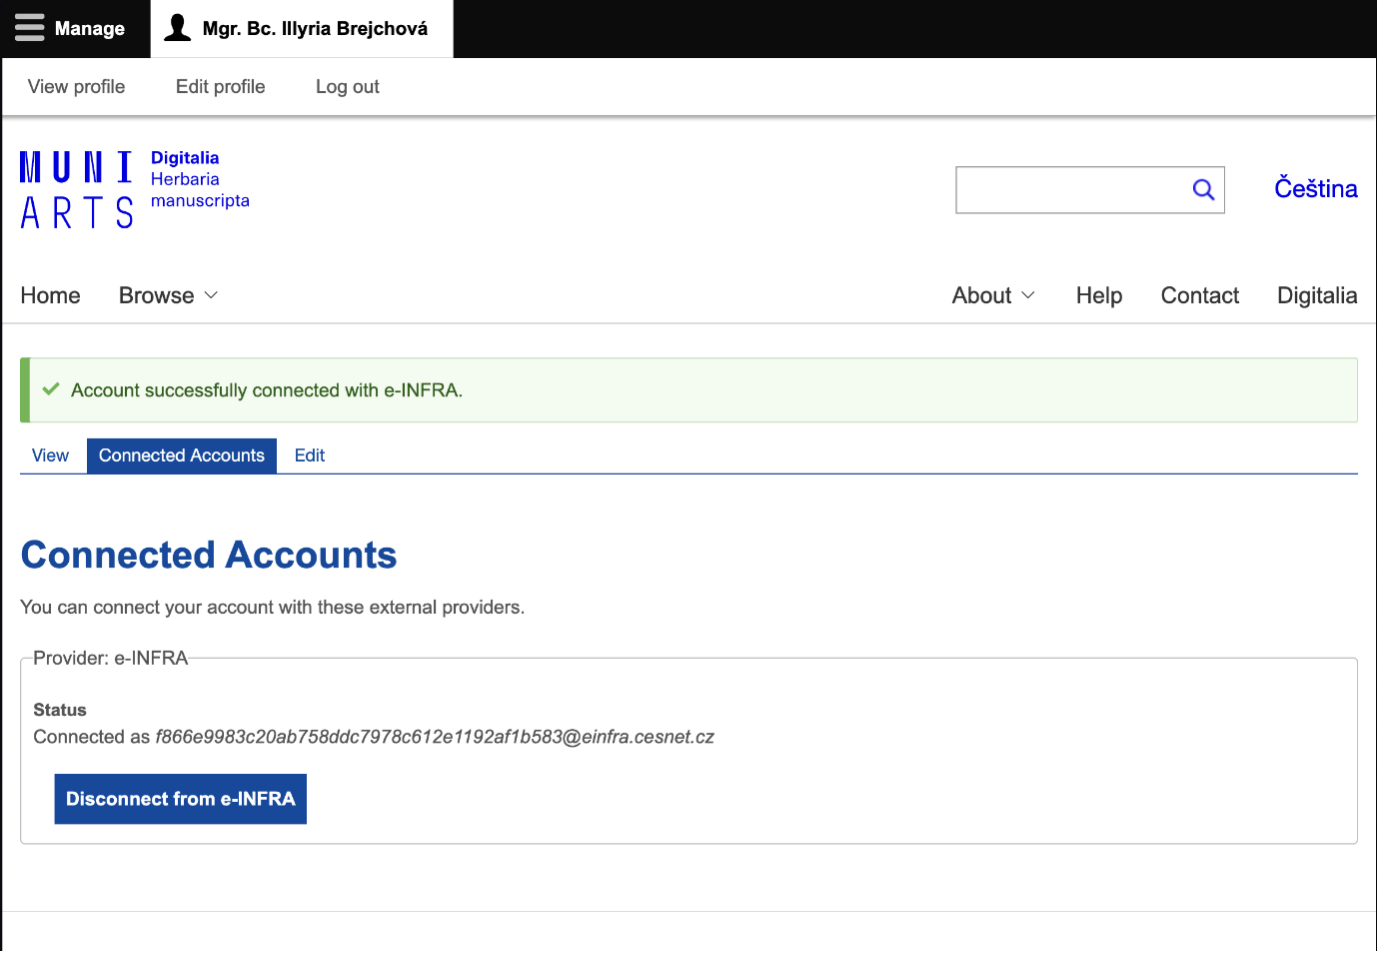Click the MUNI ARTS logo
Image resolution: width=1381 pixels, height=956 pixels.
[76, 190]
